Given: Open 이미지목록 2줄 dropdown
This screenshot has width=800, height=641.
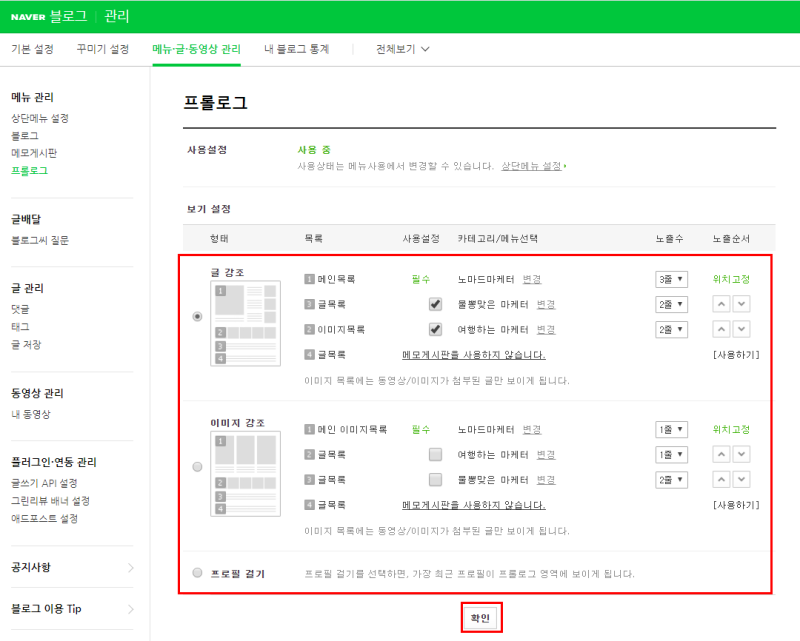Looking at the screenshot, I should pyautogui.click(x=671, y=329).
